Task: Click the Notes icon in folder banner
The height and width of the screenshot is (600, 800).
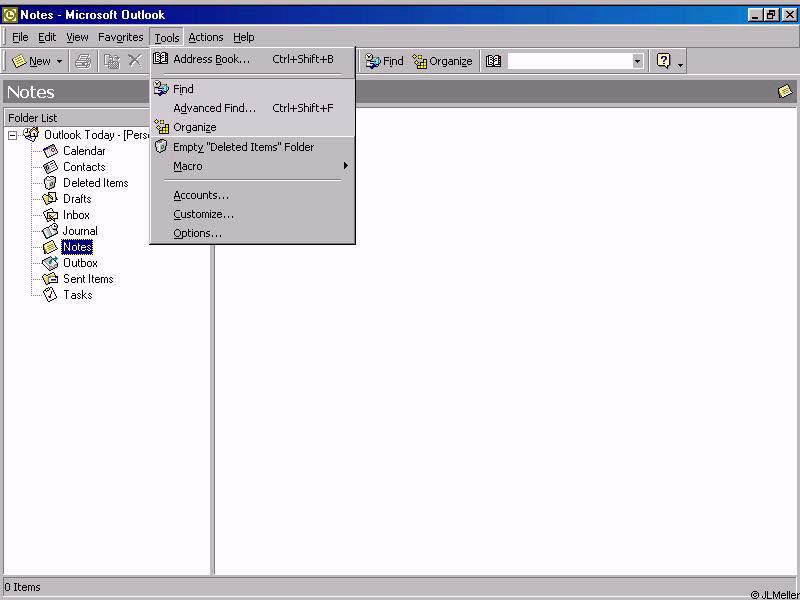Action: tap(785, 91)
